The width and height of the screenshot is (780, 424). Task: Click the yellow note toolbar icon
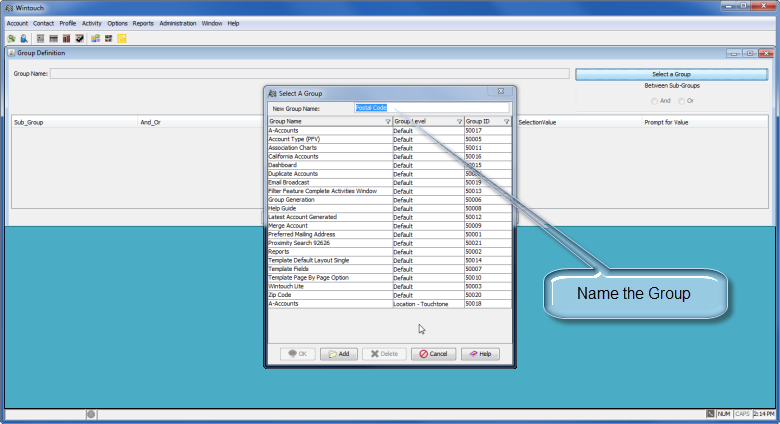122,38
